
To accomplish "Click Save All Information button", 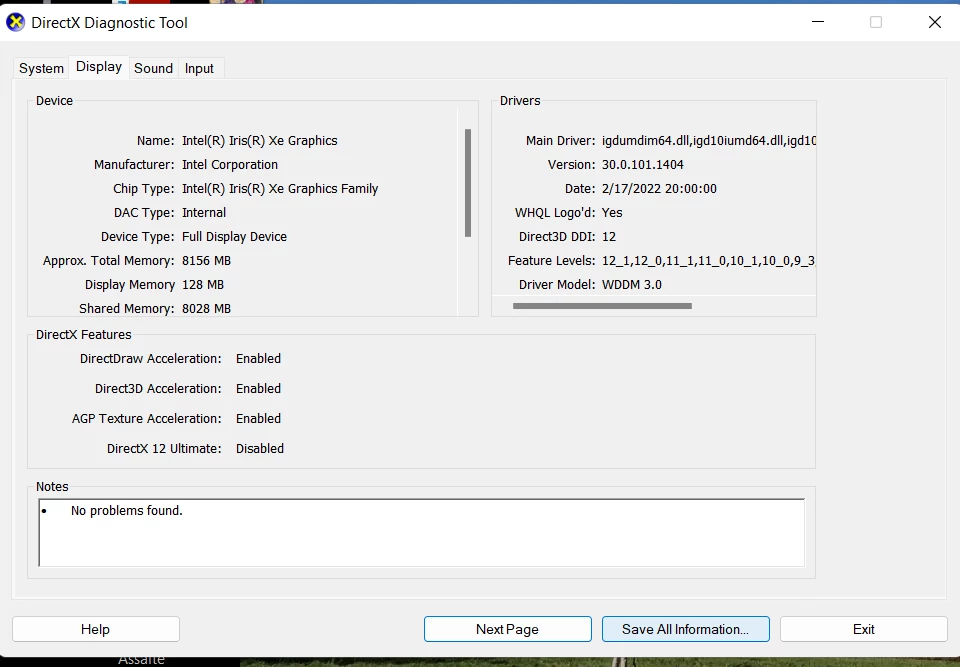I will click(x=686, y=629).
